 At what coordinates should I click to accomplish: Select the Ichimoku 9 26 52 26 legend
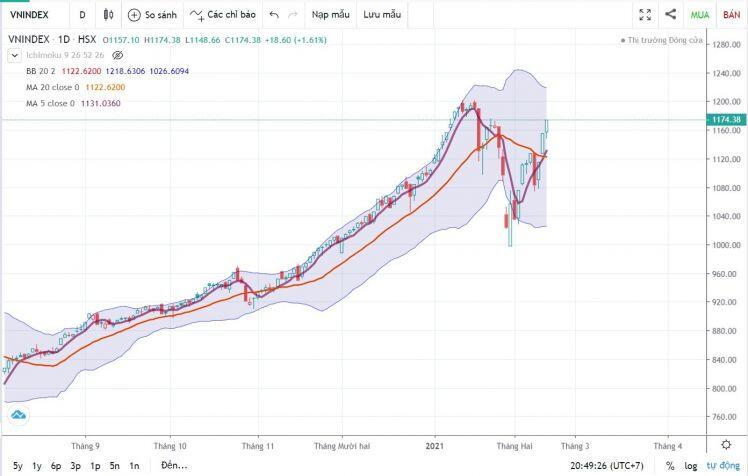click(65, 55)
